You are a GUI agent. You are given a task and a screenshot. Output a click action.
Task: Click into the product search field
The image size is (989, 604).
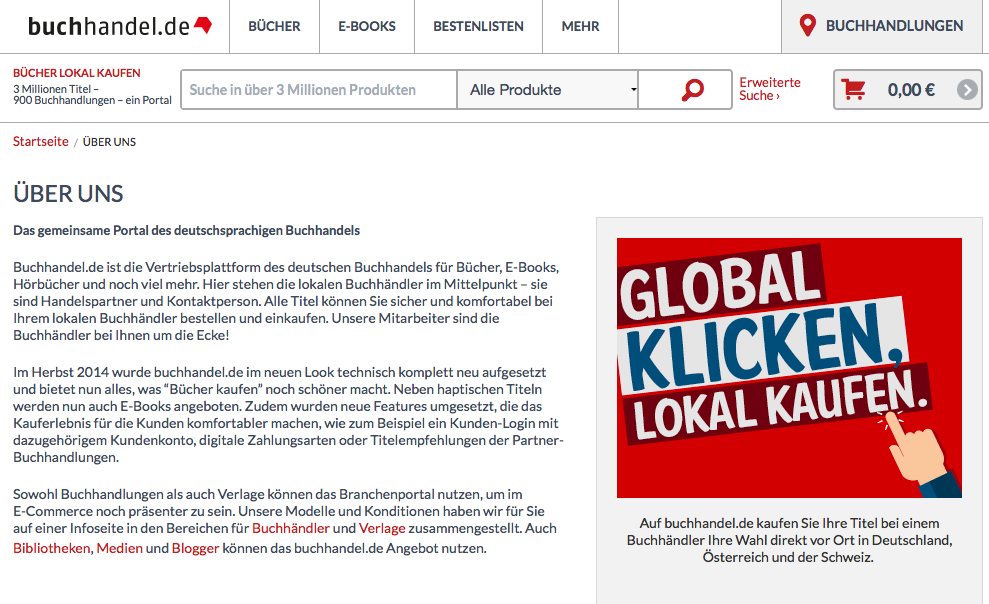tap(318, 90)
